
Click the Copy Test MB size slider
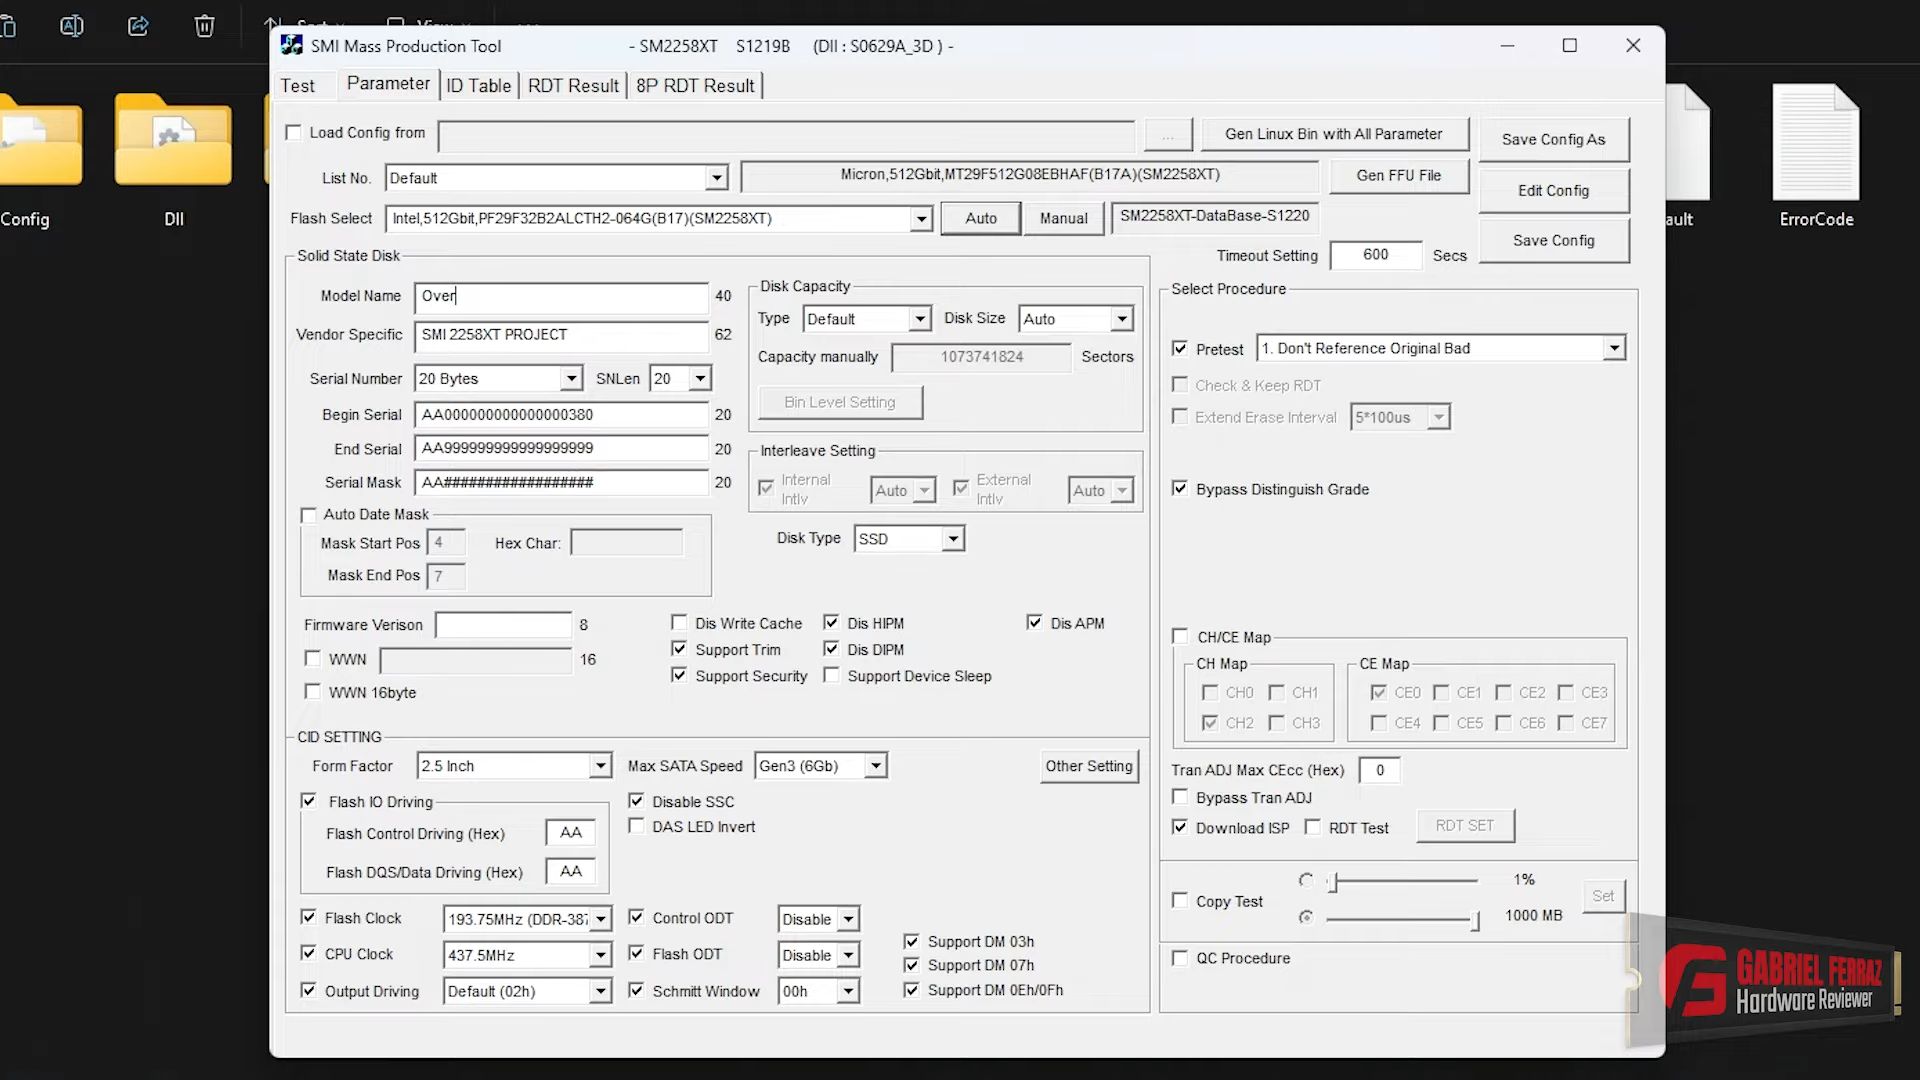1403,918
